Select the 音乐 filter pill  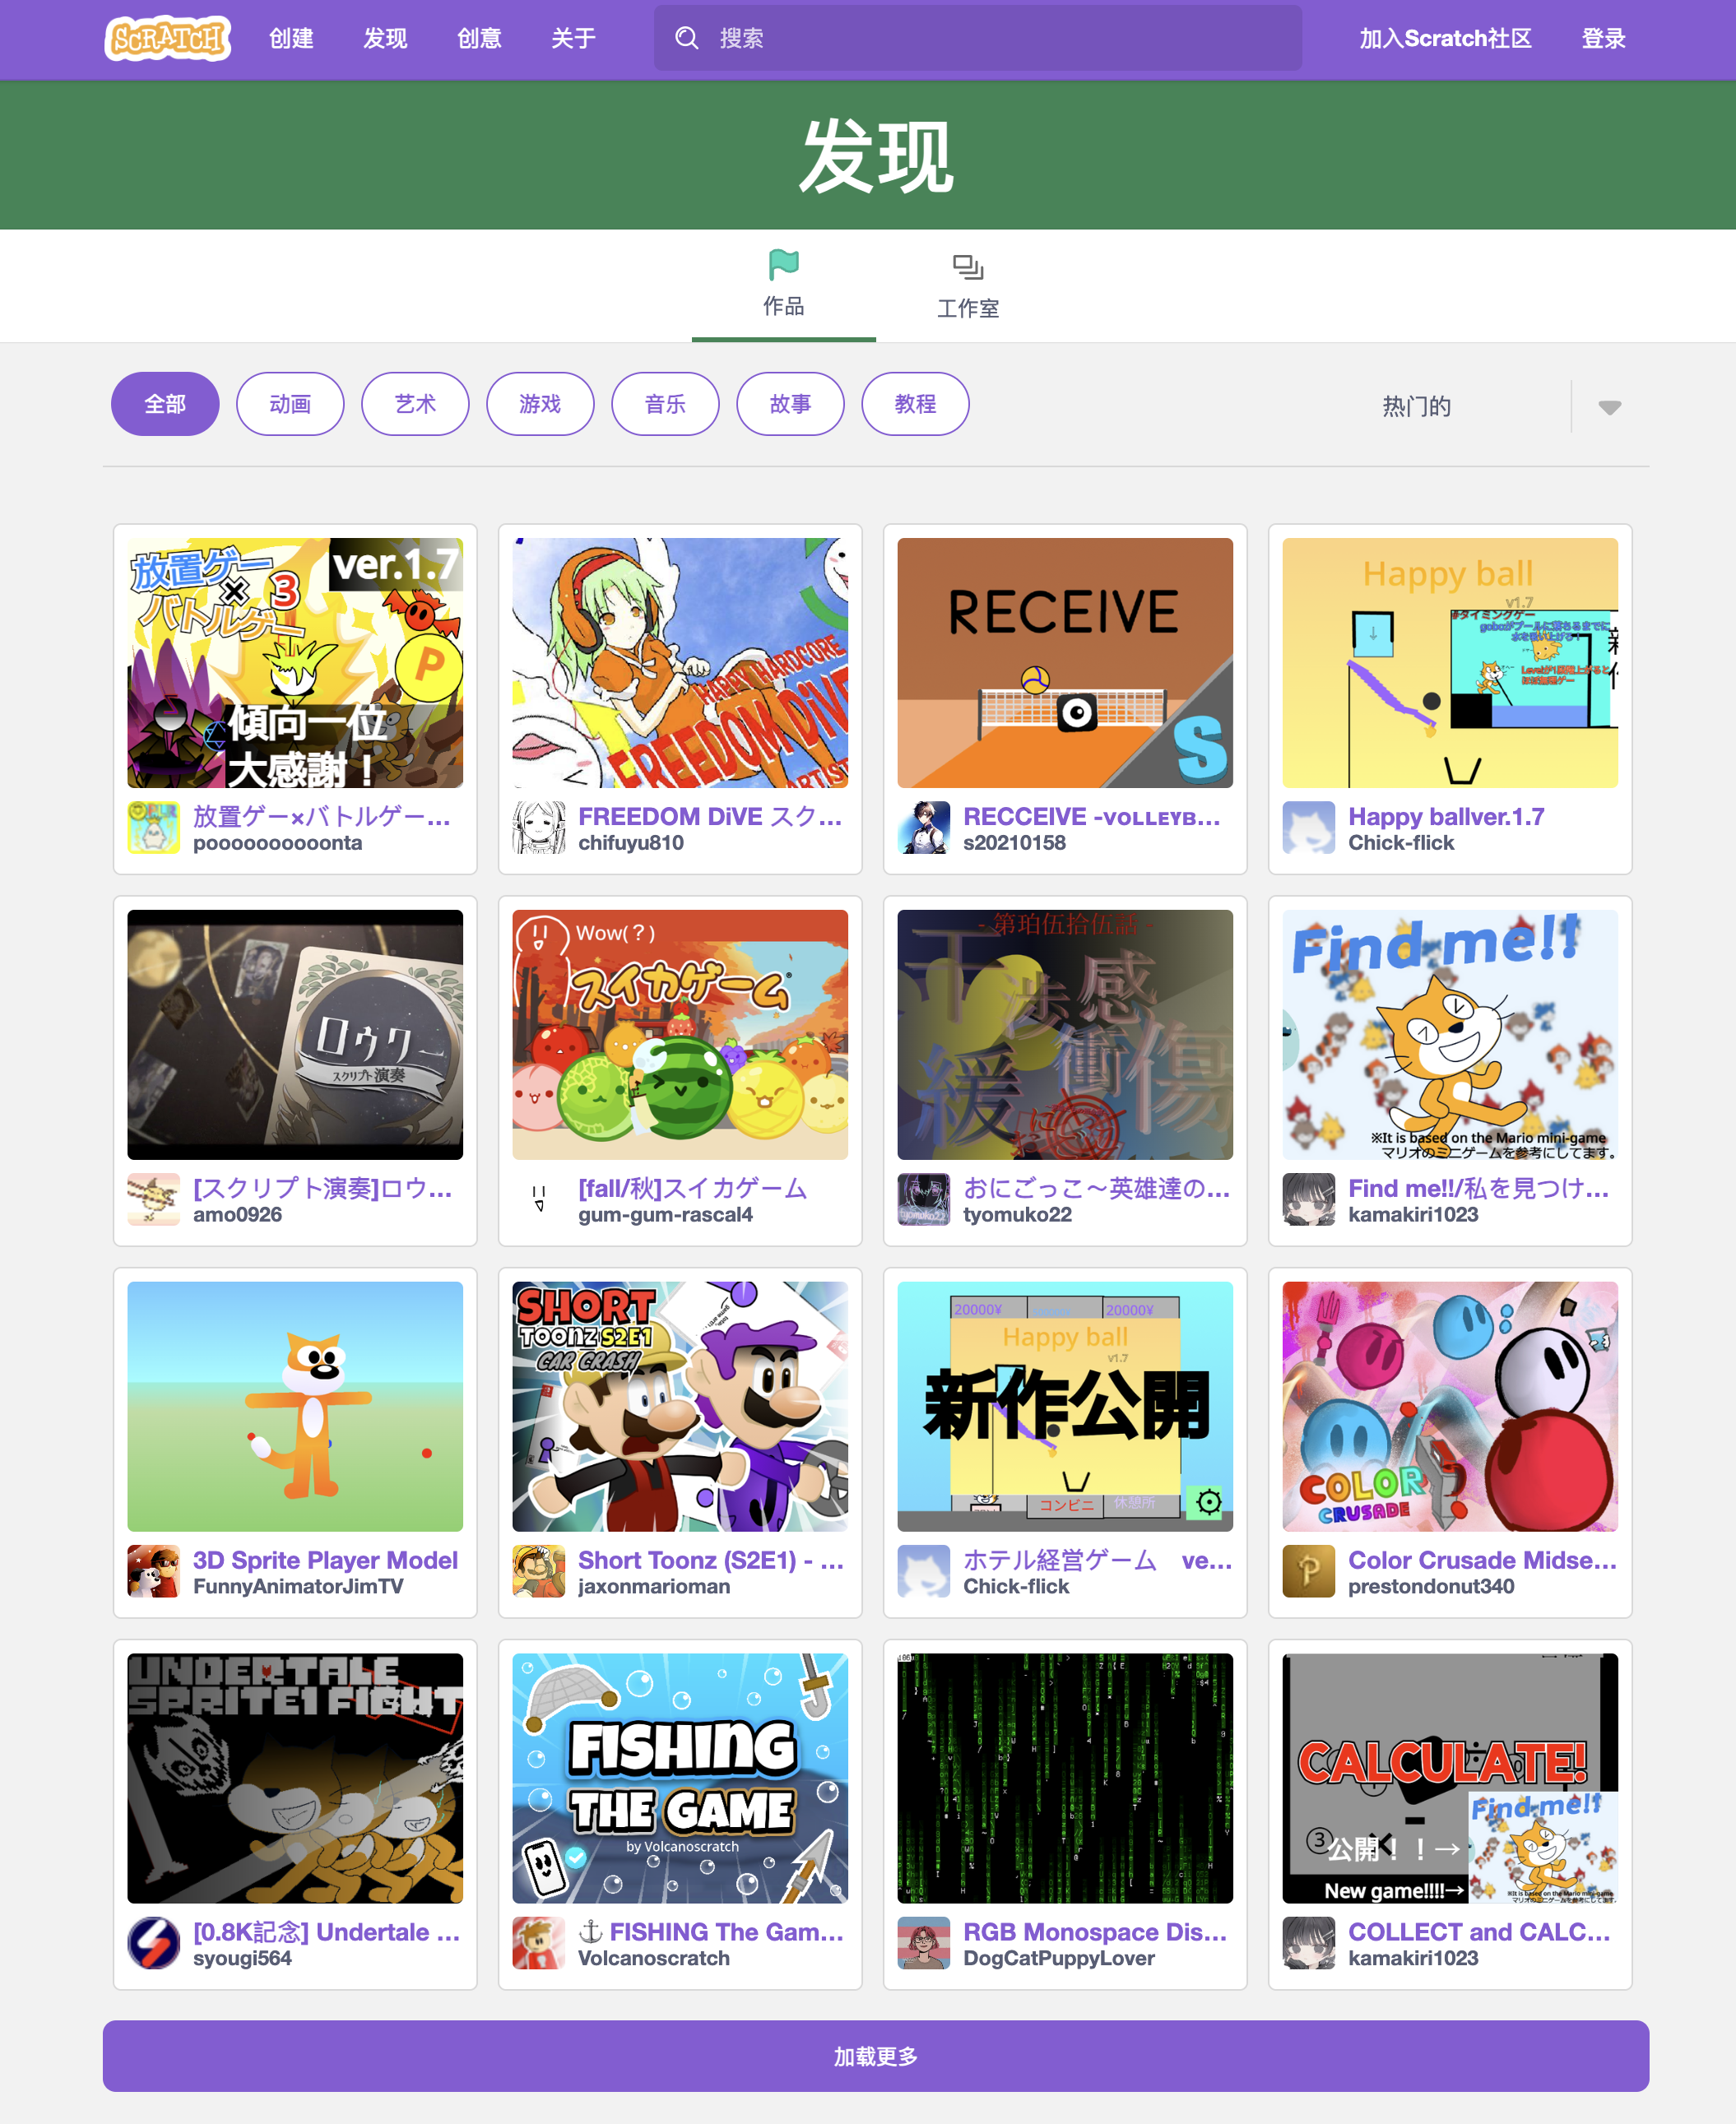click(665, 404)
